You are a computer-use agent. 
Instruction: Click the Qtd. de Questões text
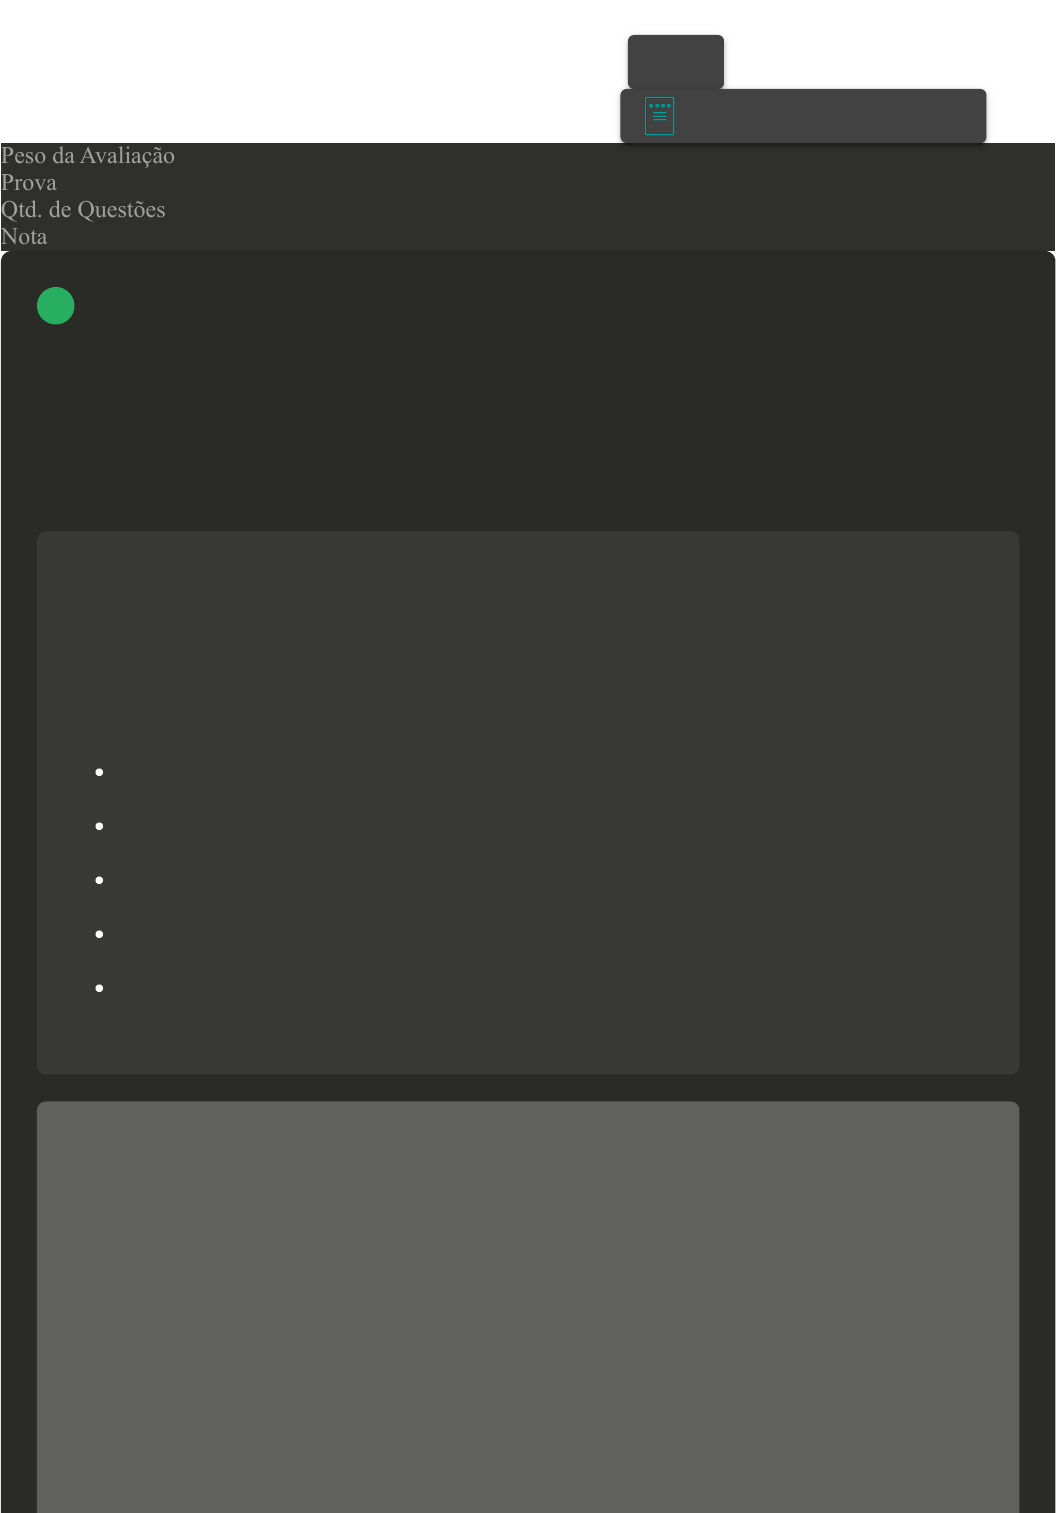click(x=83, y=210)
